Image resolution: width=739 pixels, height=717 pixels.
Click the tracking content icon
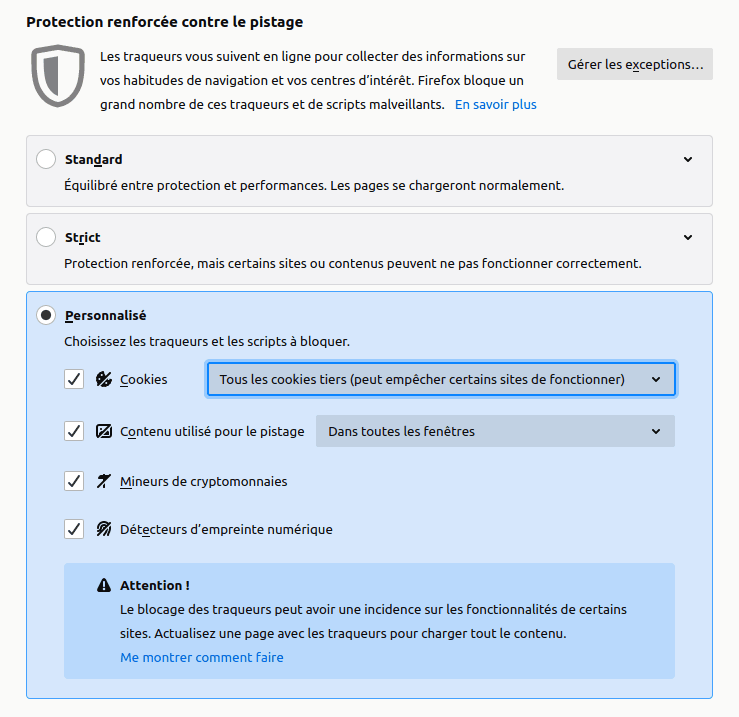(x=103, y=432)
